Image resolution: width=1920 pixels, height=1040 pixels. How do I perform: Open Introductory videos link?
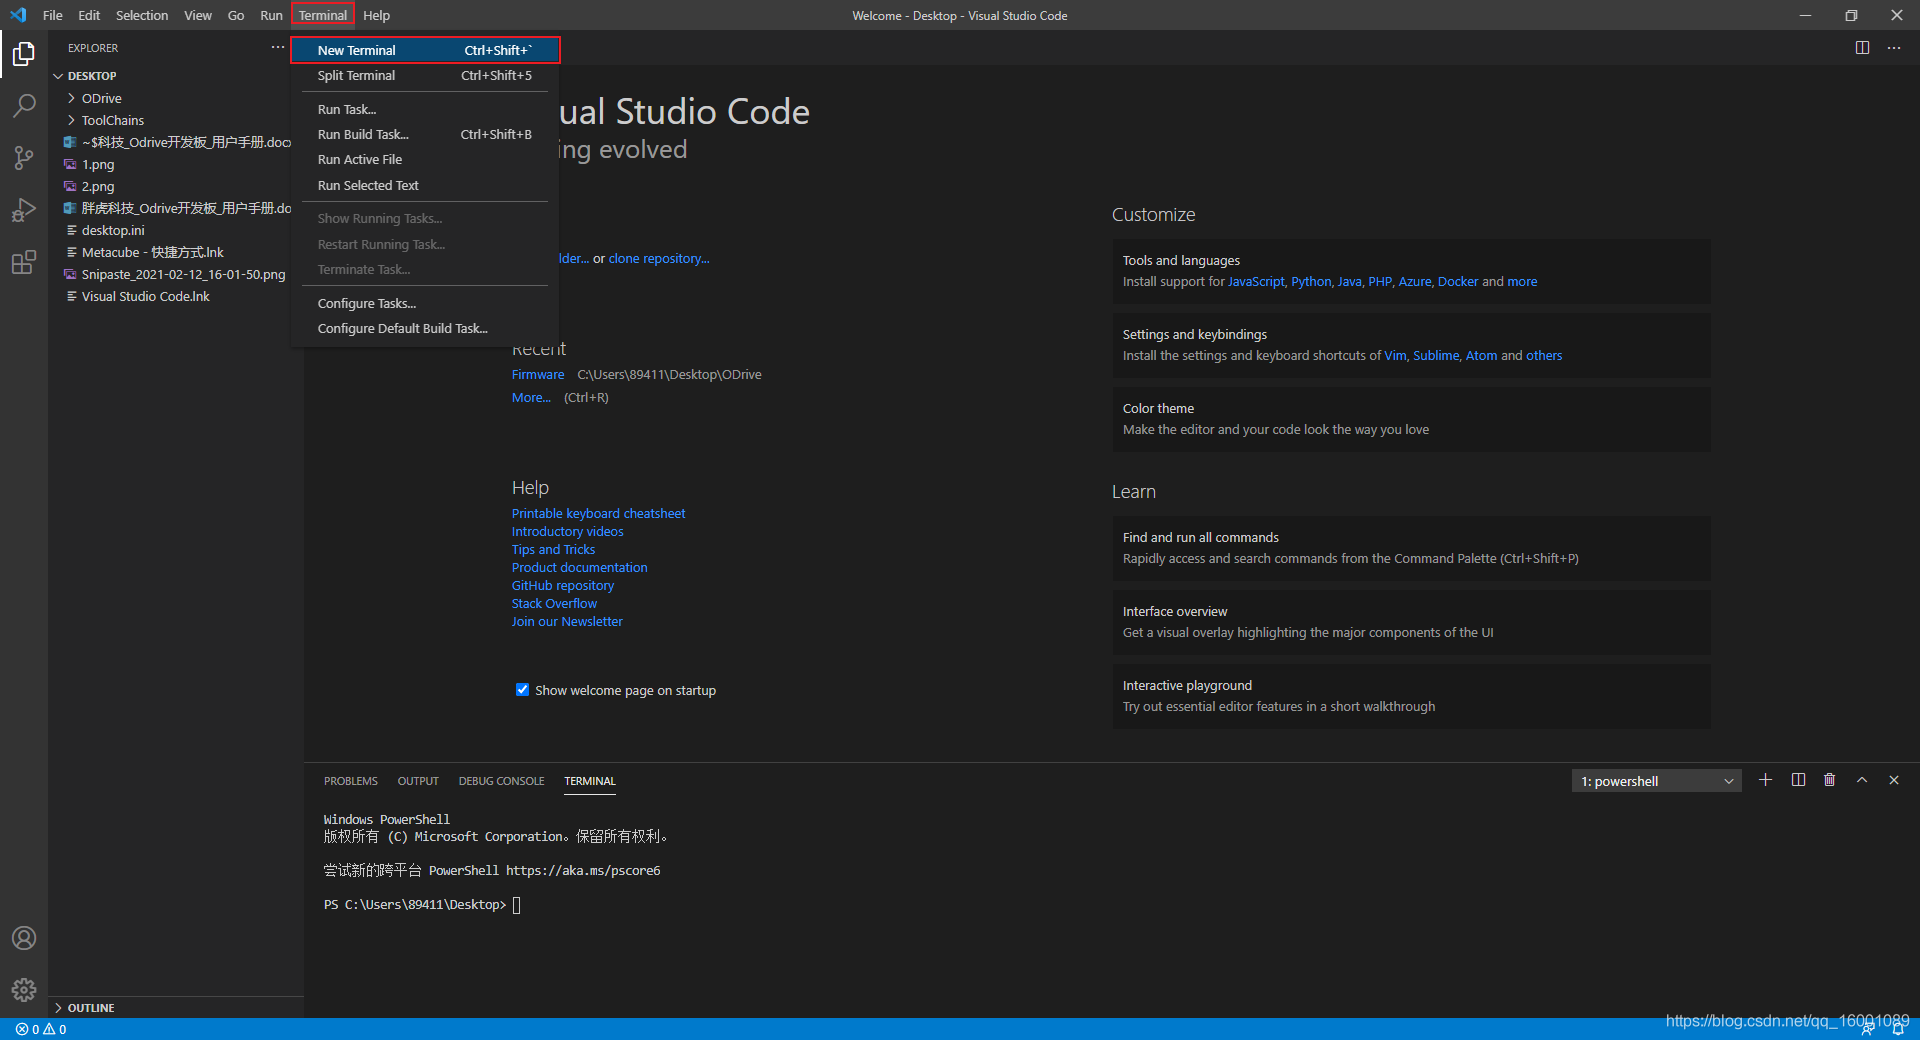coord(567,531)
